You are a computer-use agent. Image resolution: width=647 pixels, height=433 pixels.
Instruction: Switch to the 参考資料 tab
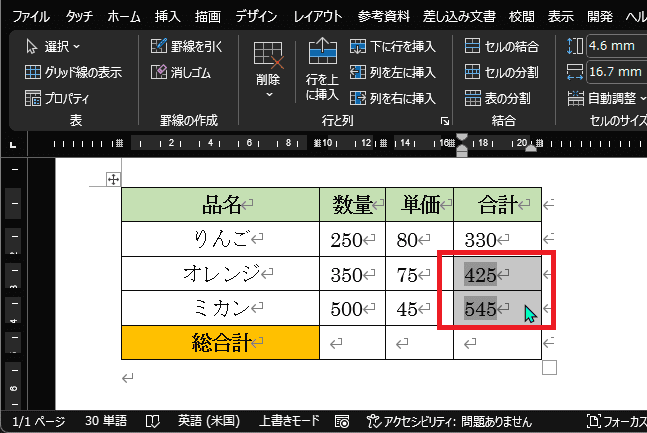[x=383, y=17]
